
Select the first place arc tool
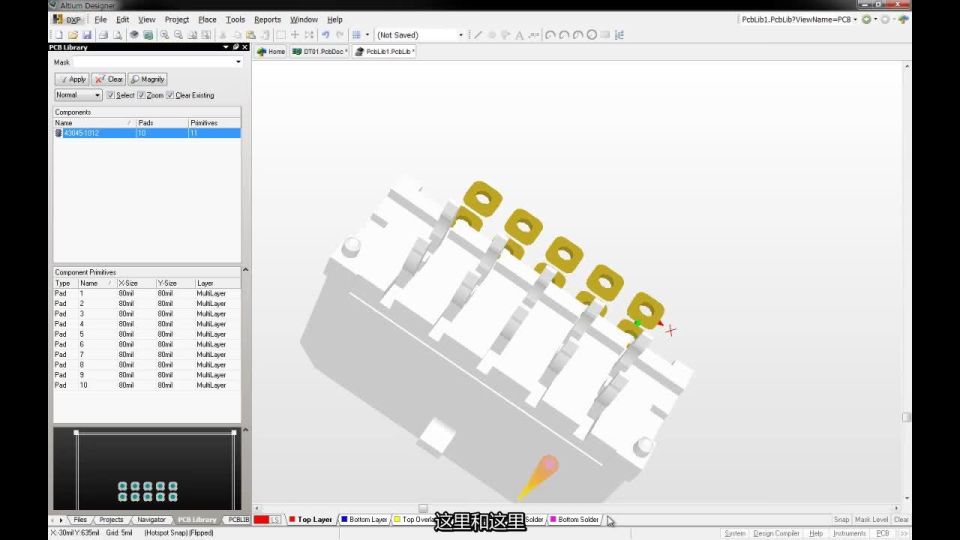550,35
